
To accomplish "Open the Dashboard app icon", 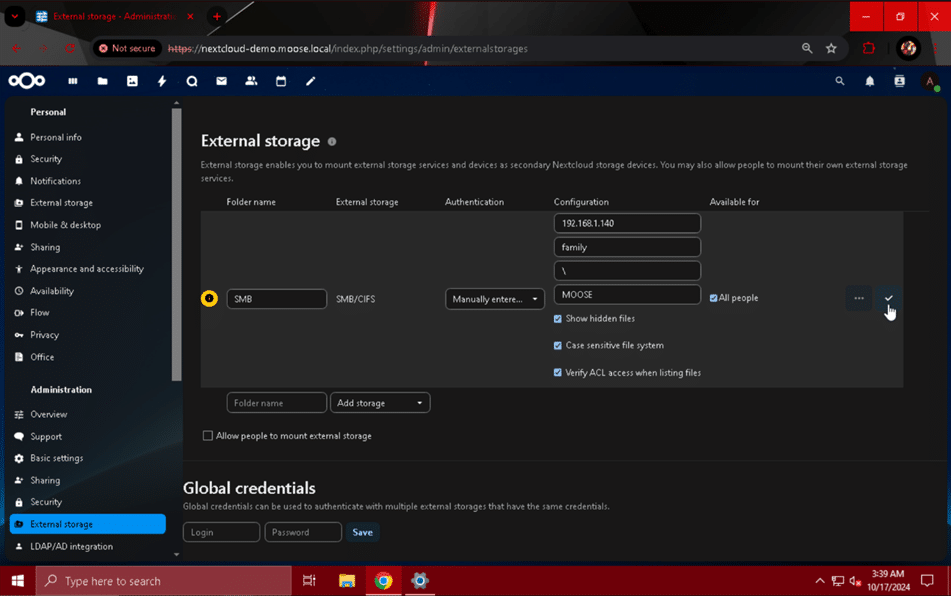I will [x=73, y=81].
